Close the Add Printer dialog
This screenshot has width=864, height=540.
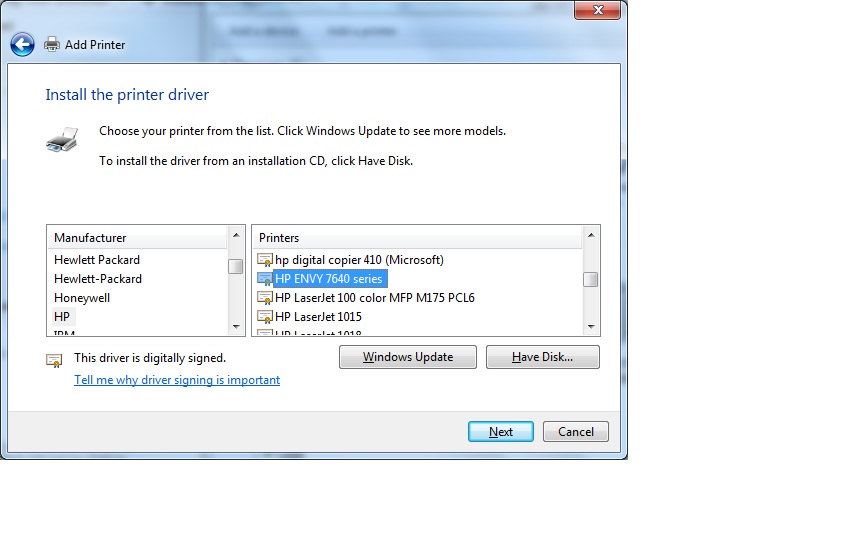coord(597,10)
